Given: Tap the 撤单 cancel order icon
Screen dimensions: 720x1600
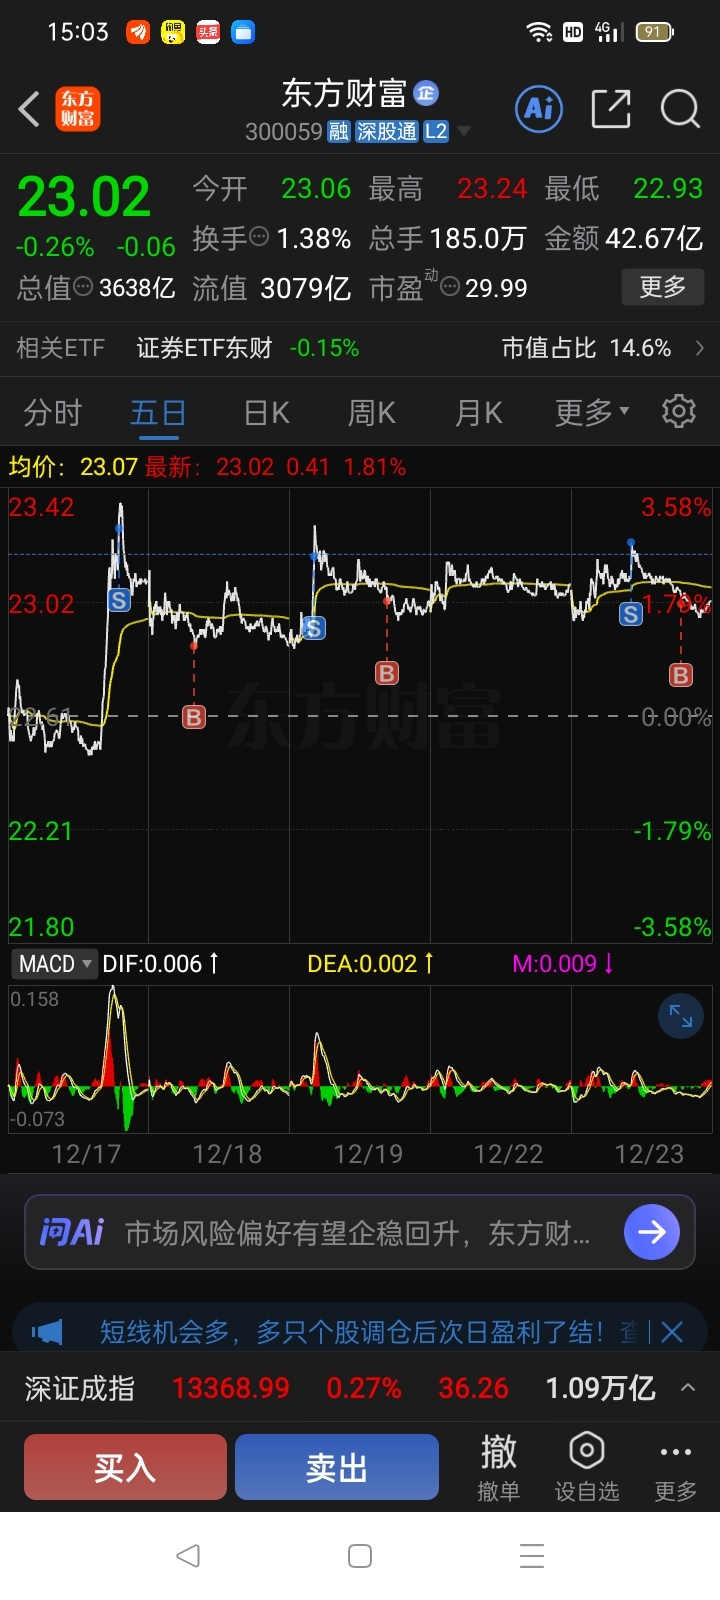Looking at the screenshot, I should tap(498, 1467).
